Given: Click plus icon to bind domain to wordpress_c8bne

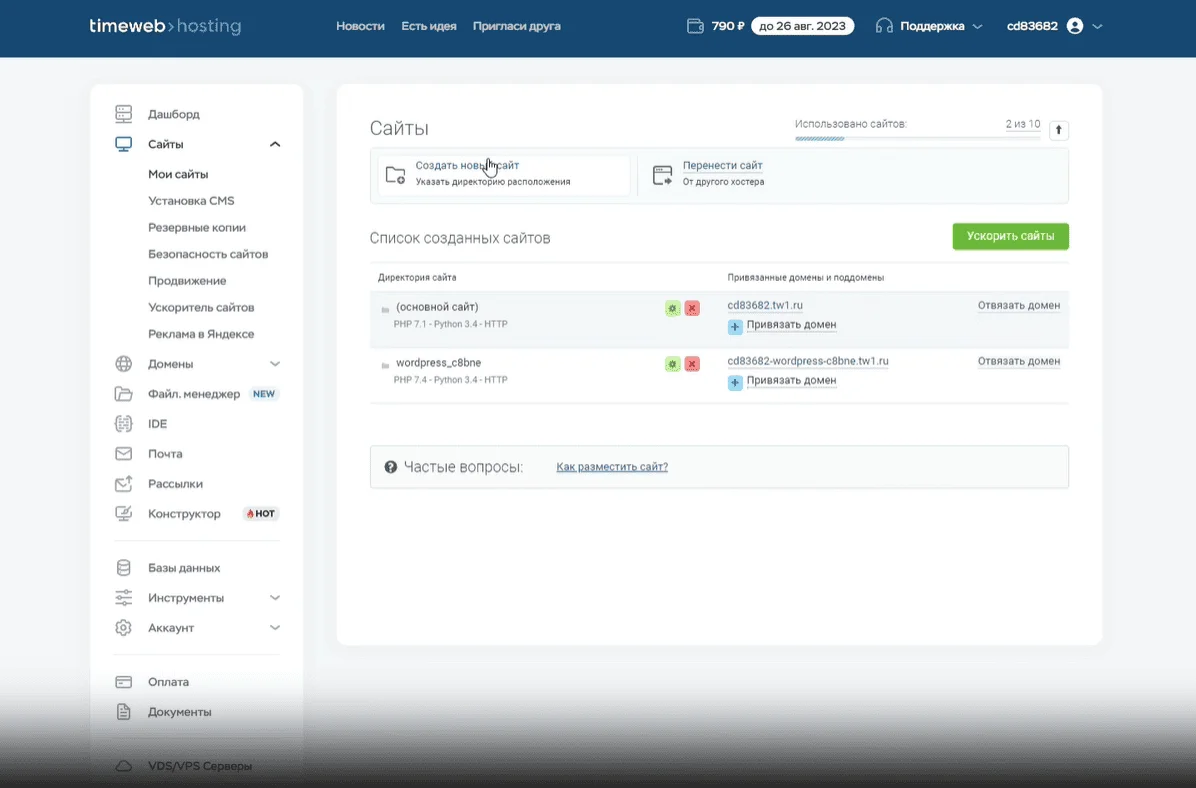Looking at the screenshot, I should click(x=735, y=382).
